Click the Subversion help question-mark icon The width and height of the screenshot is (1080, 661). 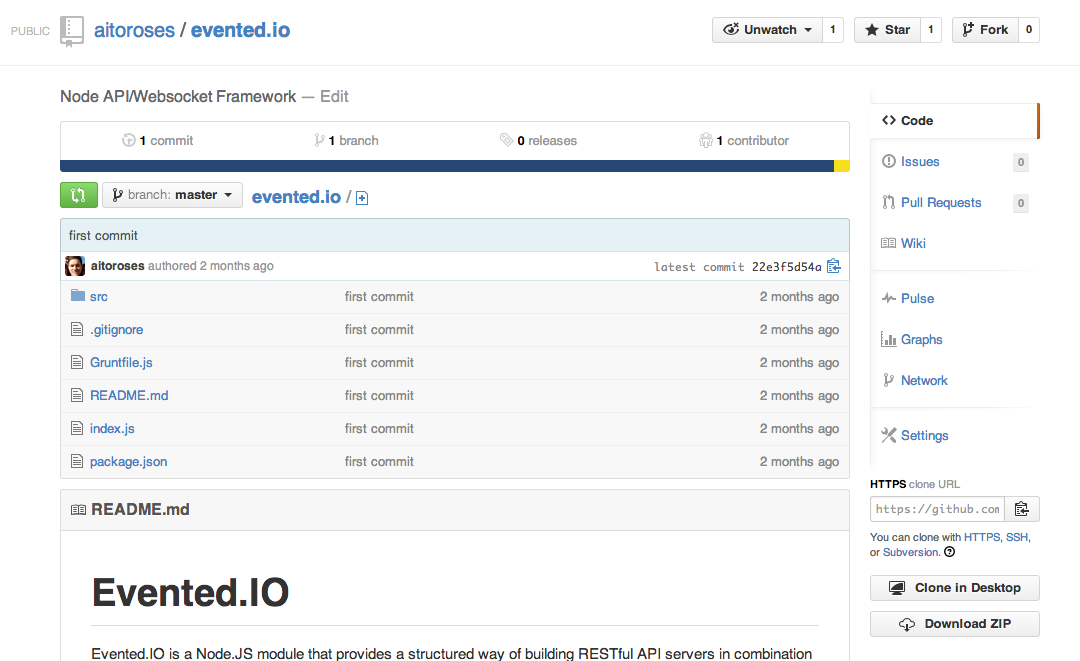pyautogui.click(x=950, y=552)
